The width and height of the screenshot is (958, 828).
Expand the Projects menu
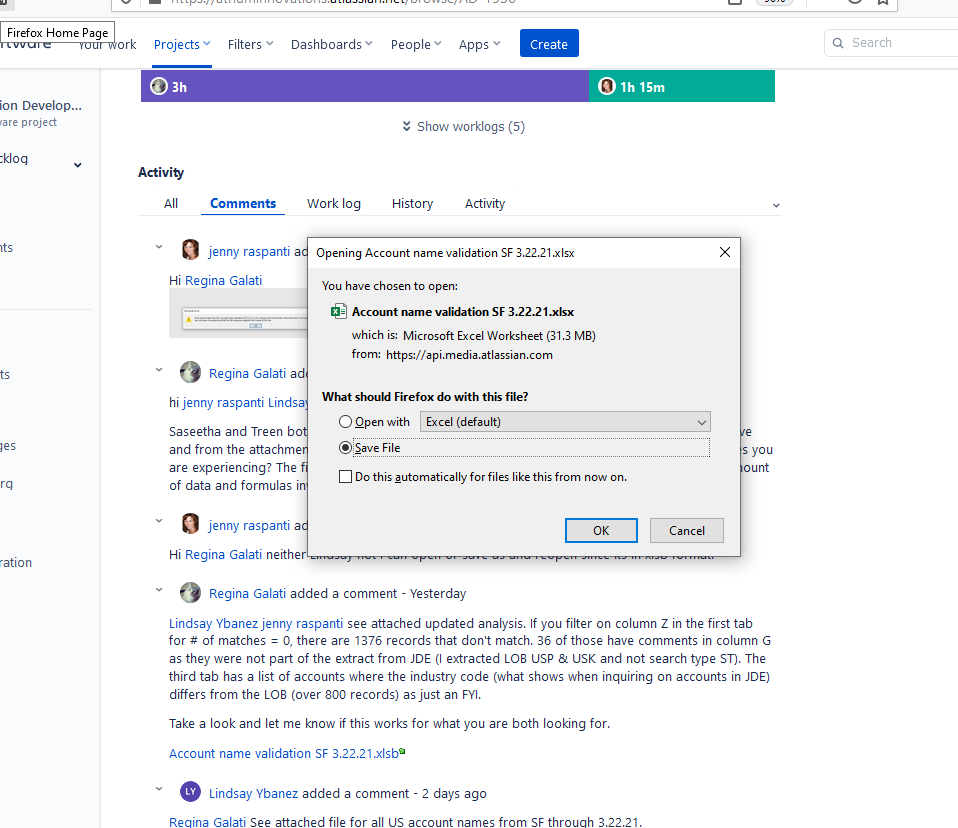182,45
